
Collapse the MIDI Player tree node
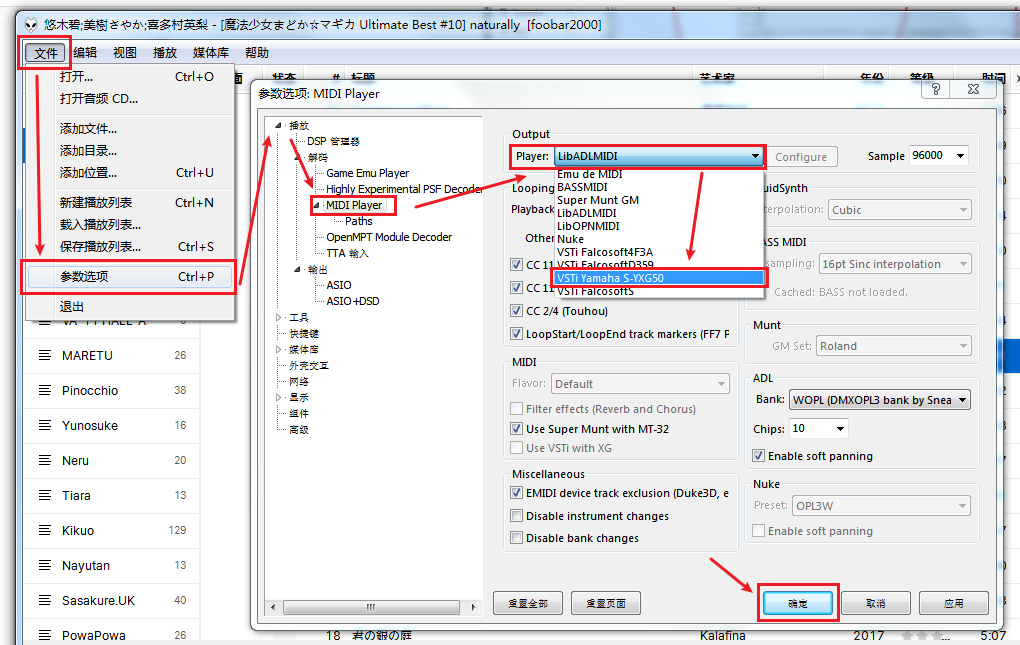coord(317,205)
